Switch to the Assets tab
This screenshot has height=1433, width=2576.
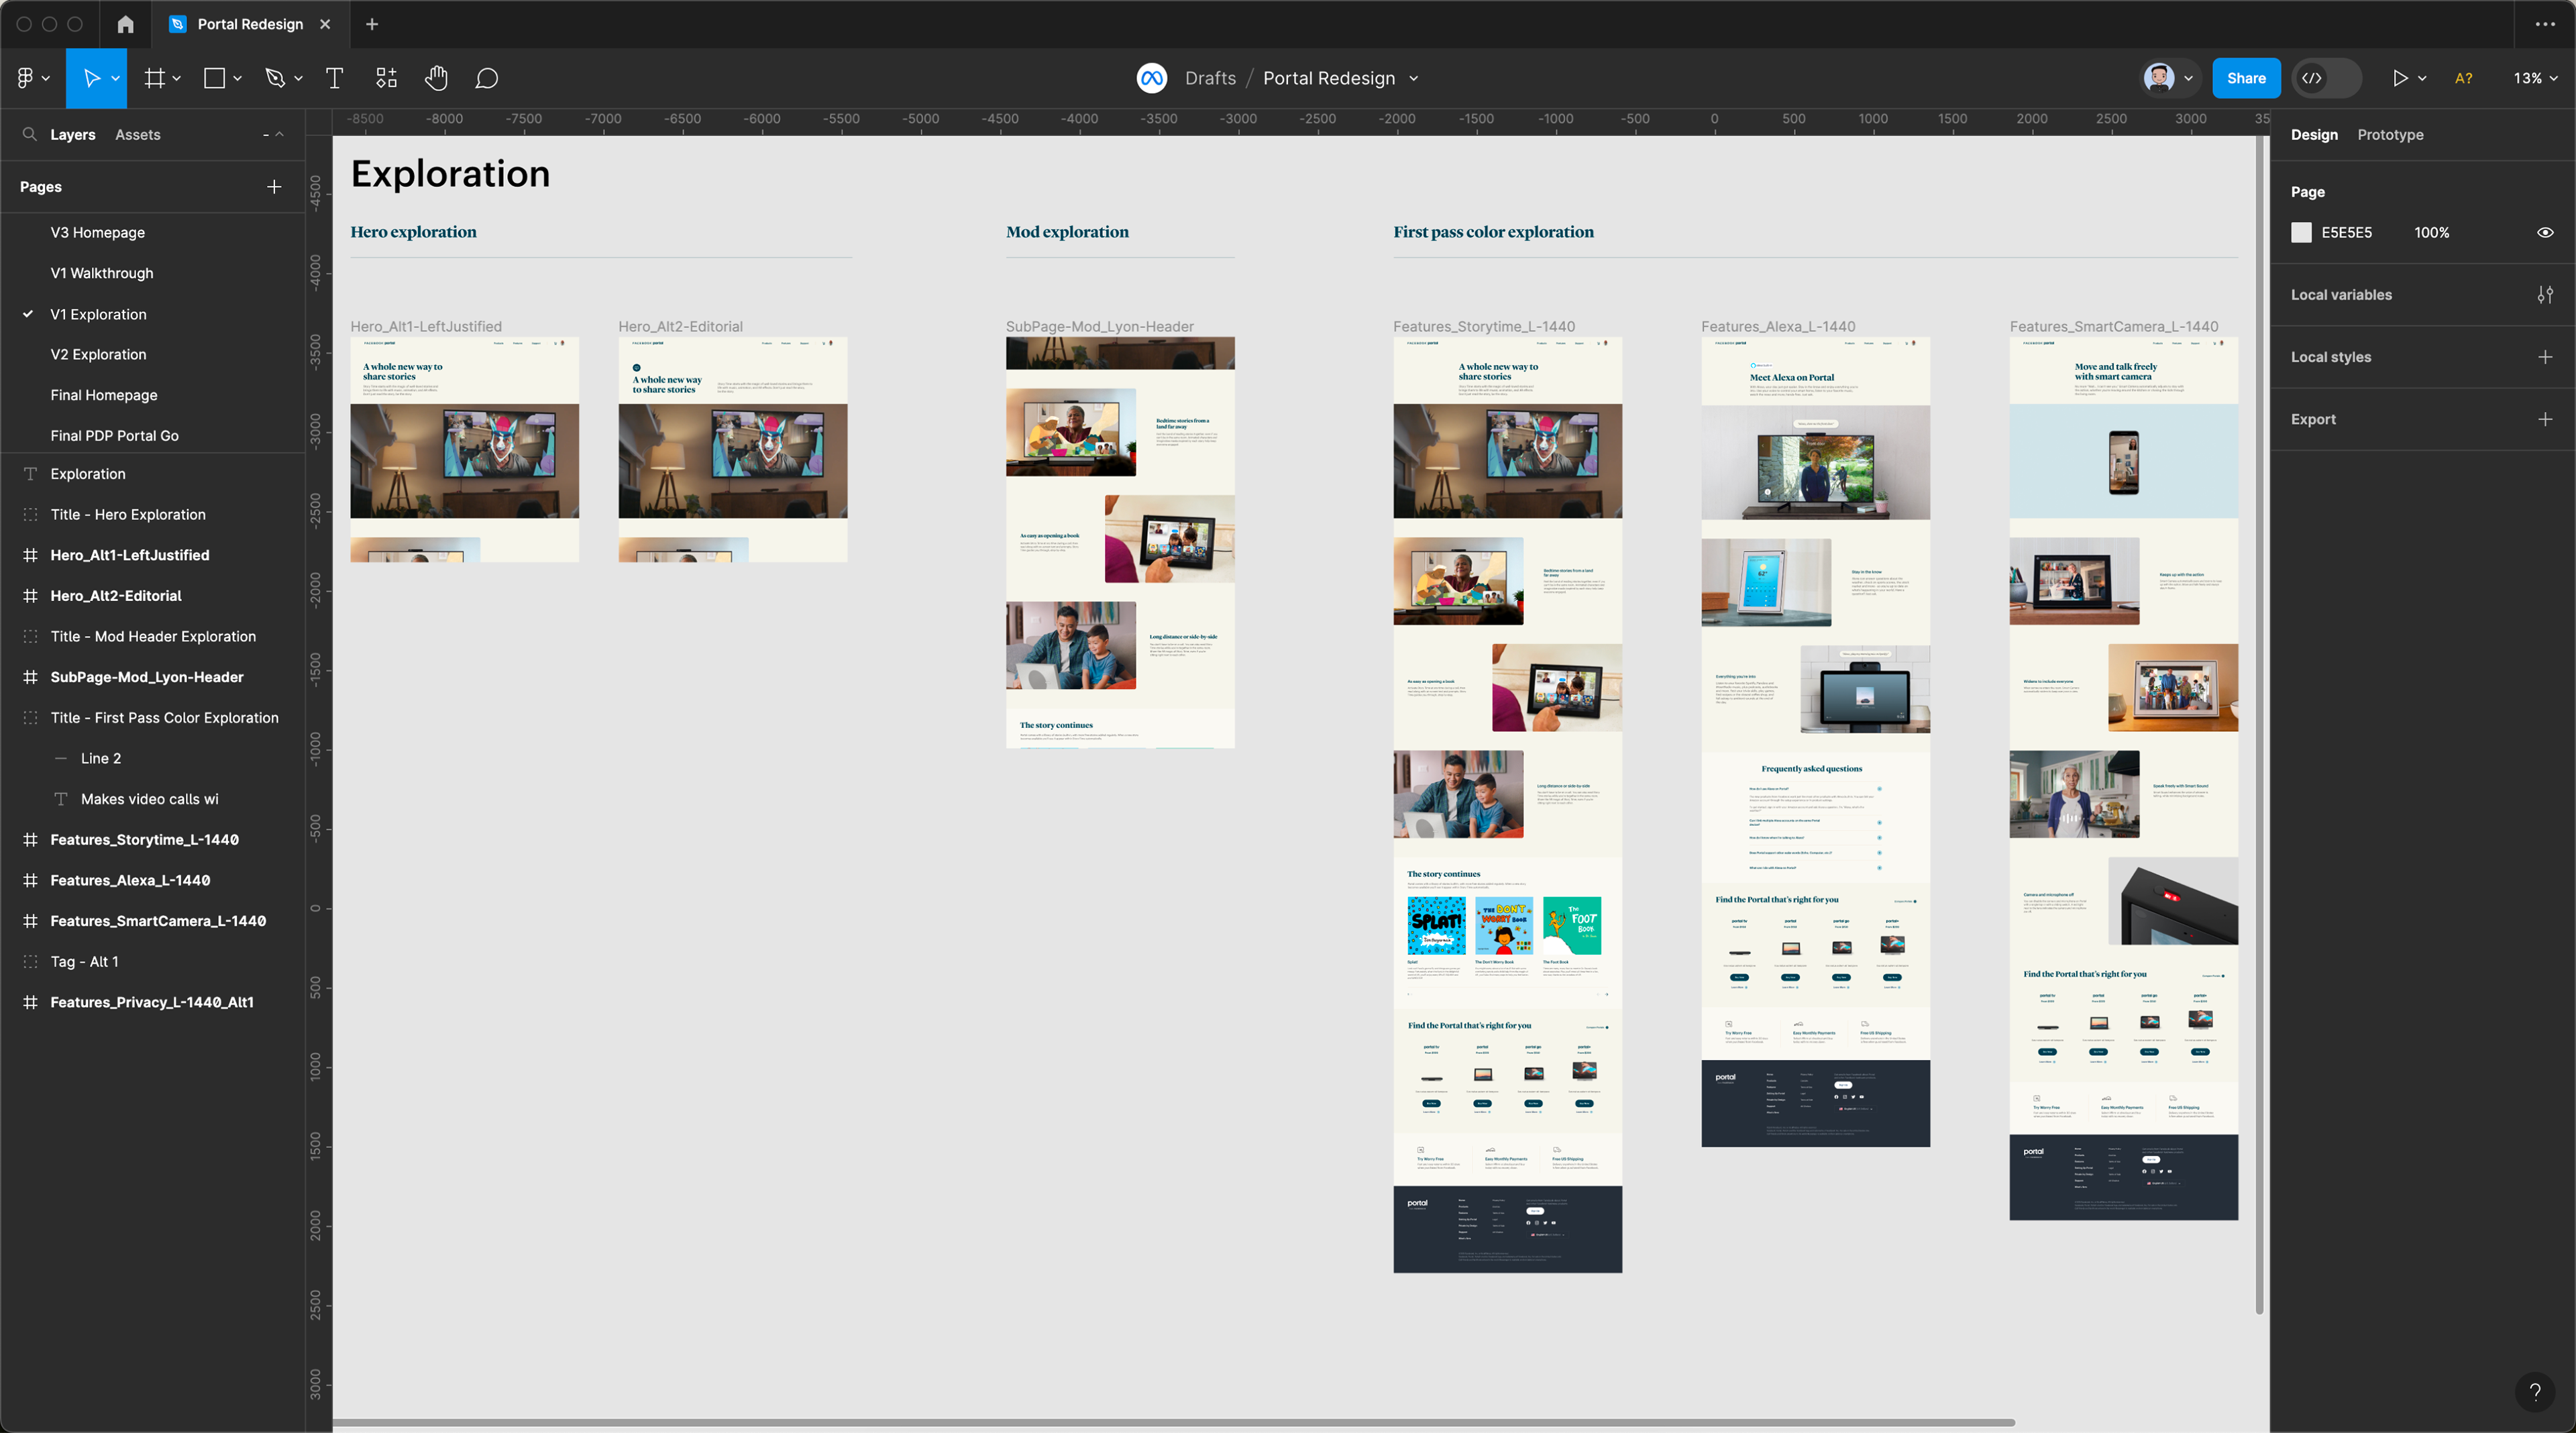(137, 134)
